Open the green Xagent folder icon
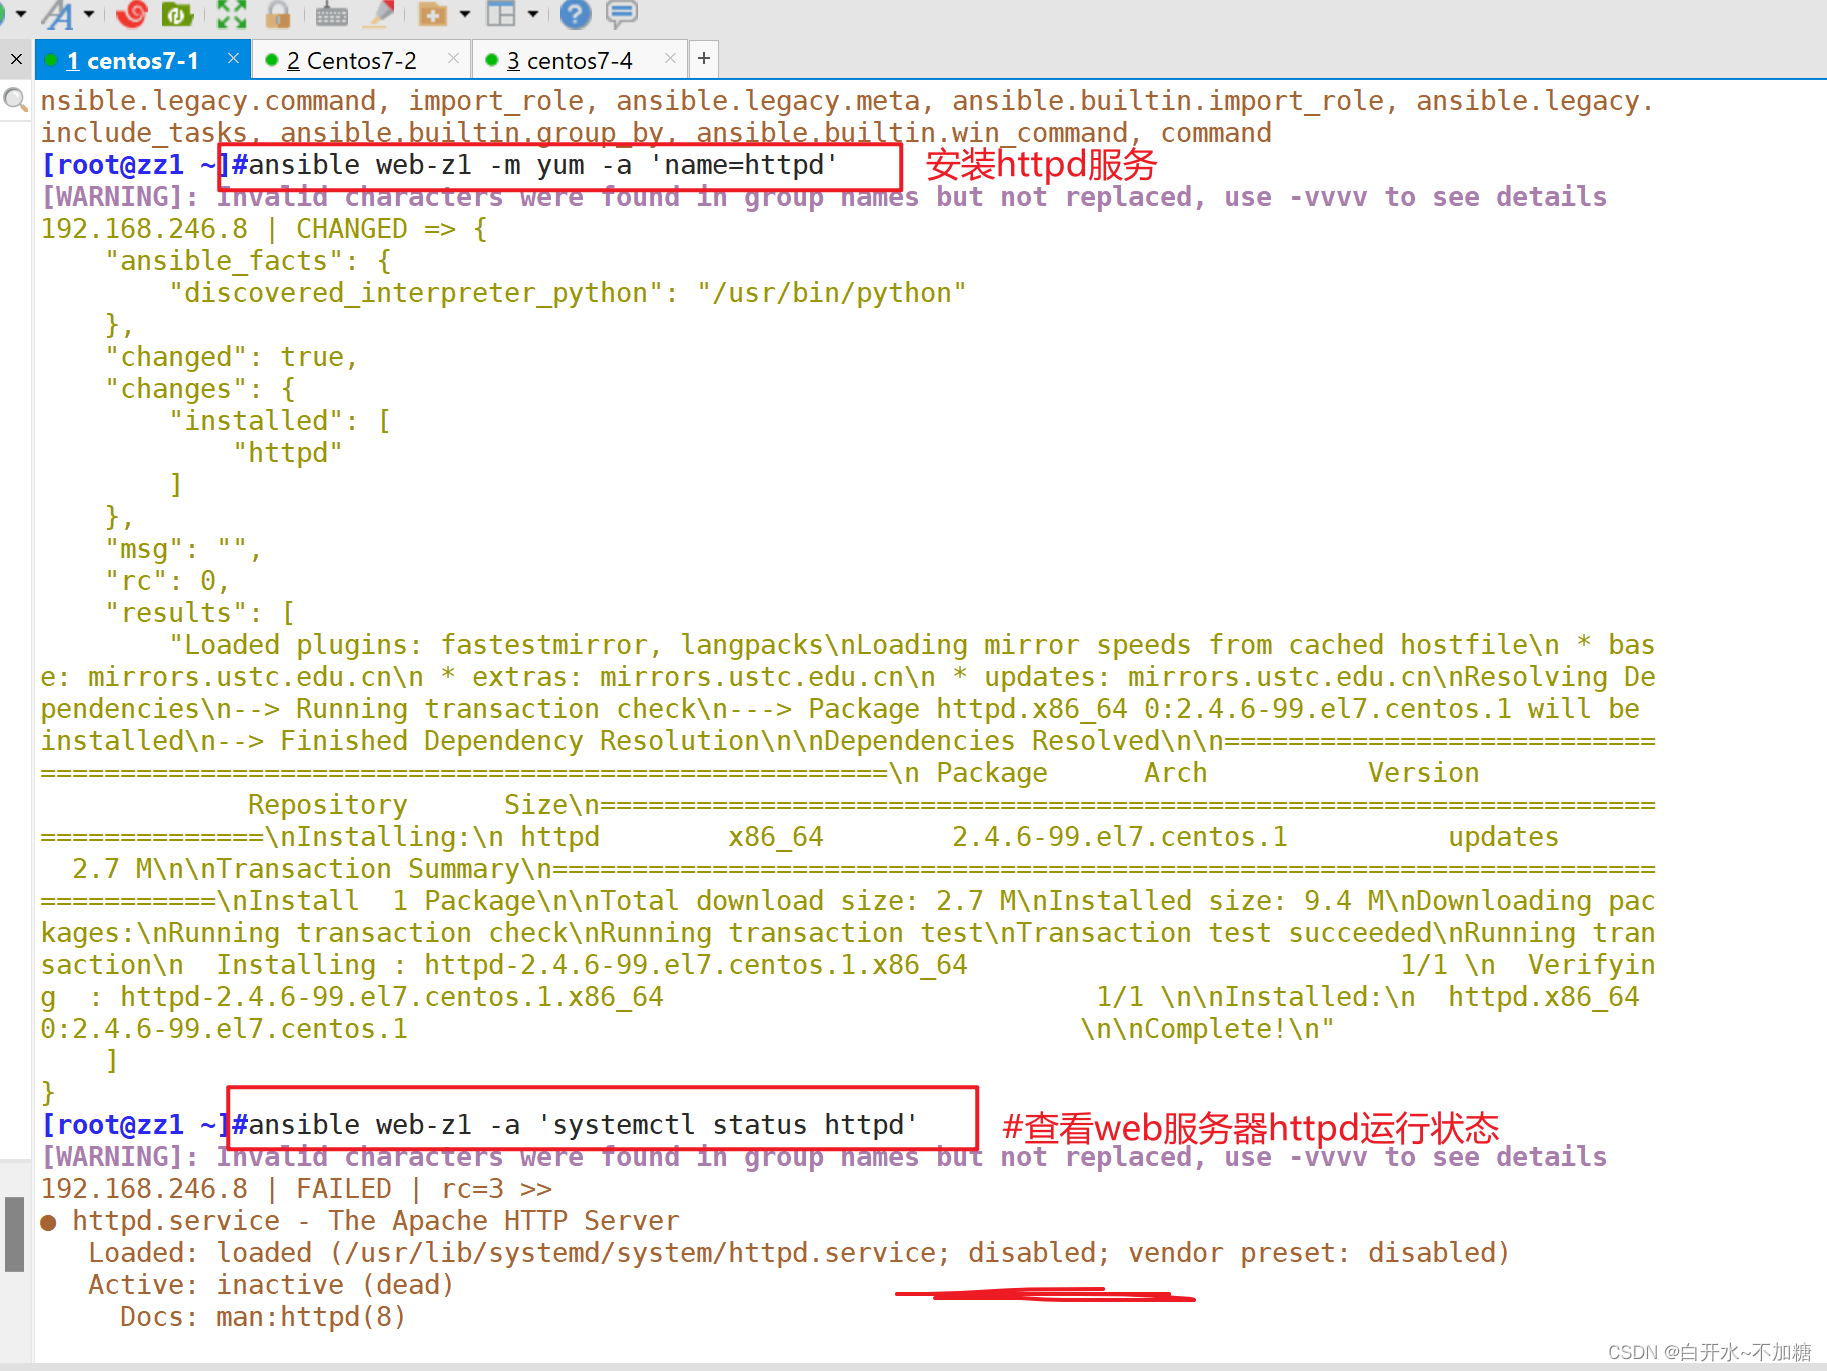 point(178,14)
